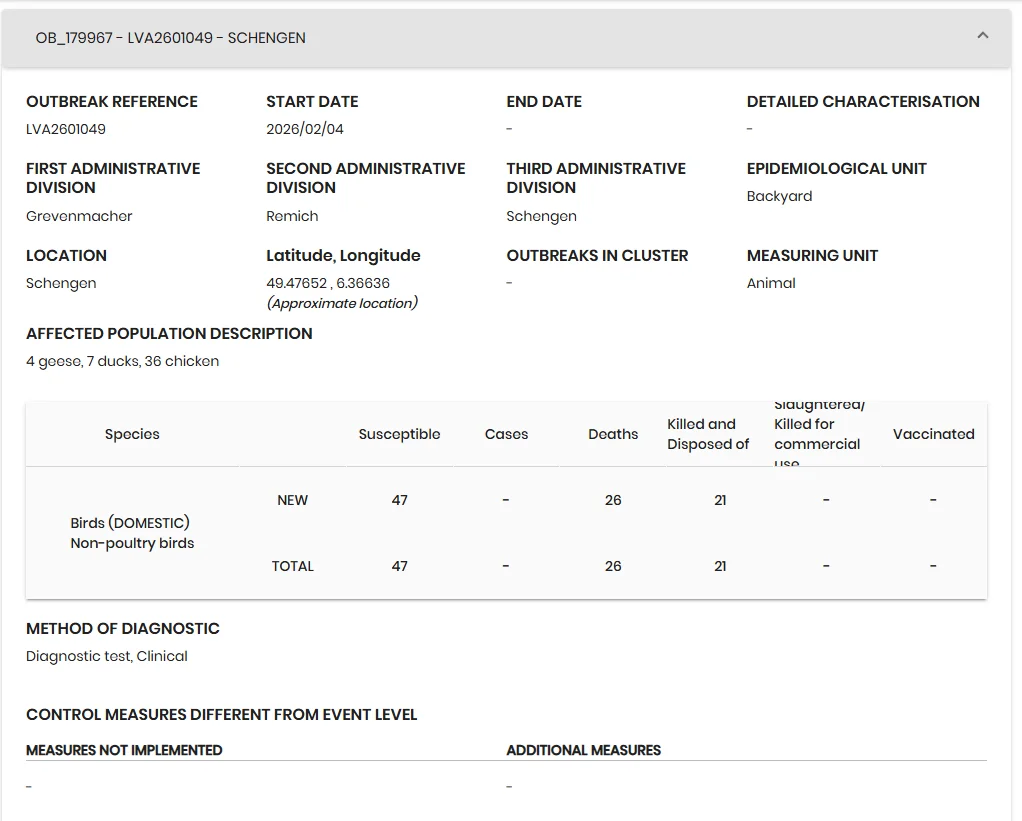1022x821 pixels.
Task: Click the Susceptible column header
Action: [399, 434]
